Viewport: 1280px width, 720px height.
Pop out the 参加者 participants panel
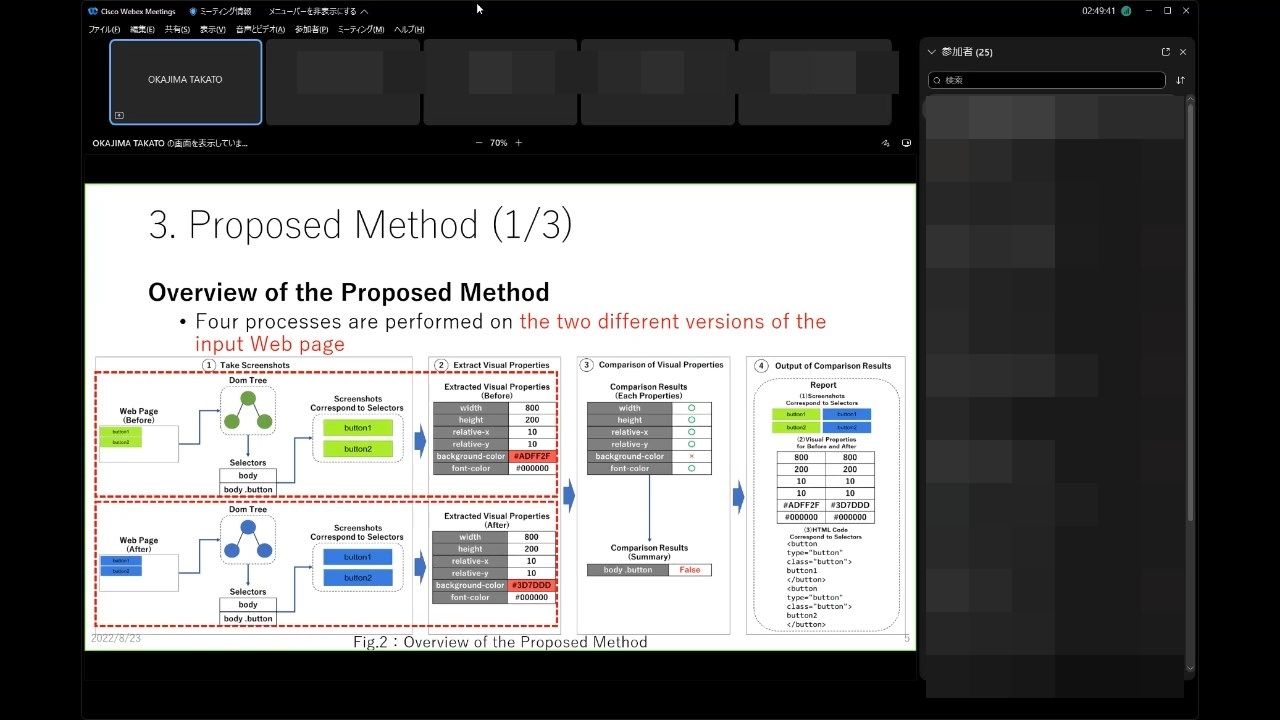[x=1165, y=52]
